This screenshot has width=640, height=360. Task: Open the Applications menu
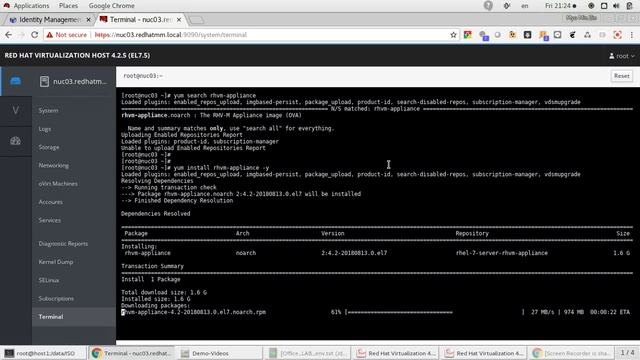tap(31, 6)
